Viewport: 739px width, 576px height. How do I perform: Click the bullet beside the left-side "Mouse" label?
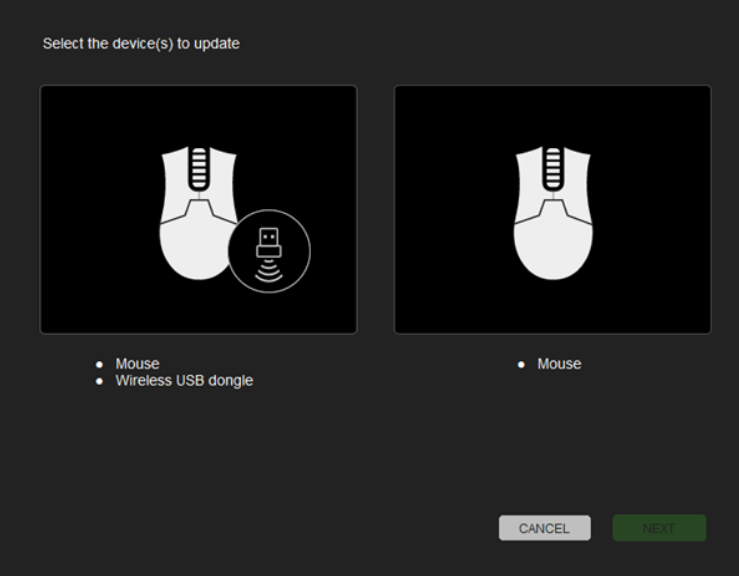100,365
